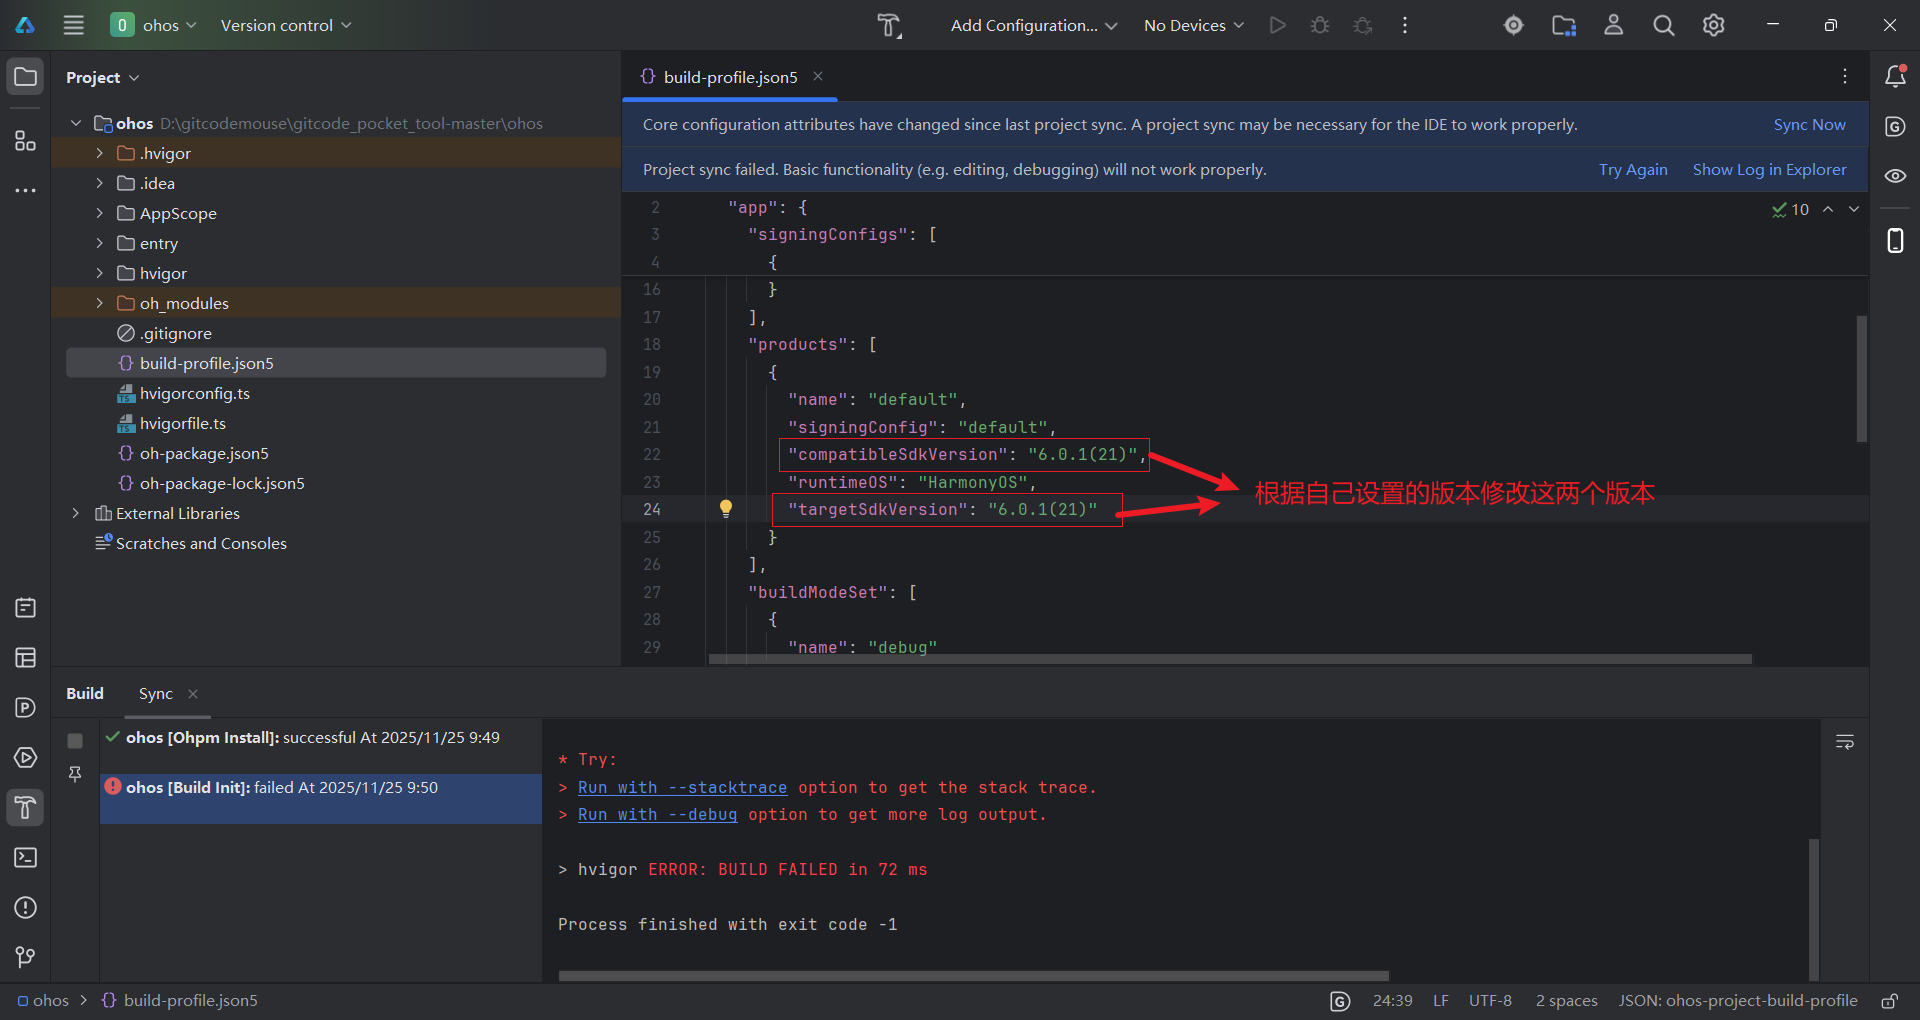This screenshot has height=1020, width=1920.
Task: Open the Project view mode dropdown
Action: (103, 77)
